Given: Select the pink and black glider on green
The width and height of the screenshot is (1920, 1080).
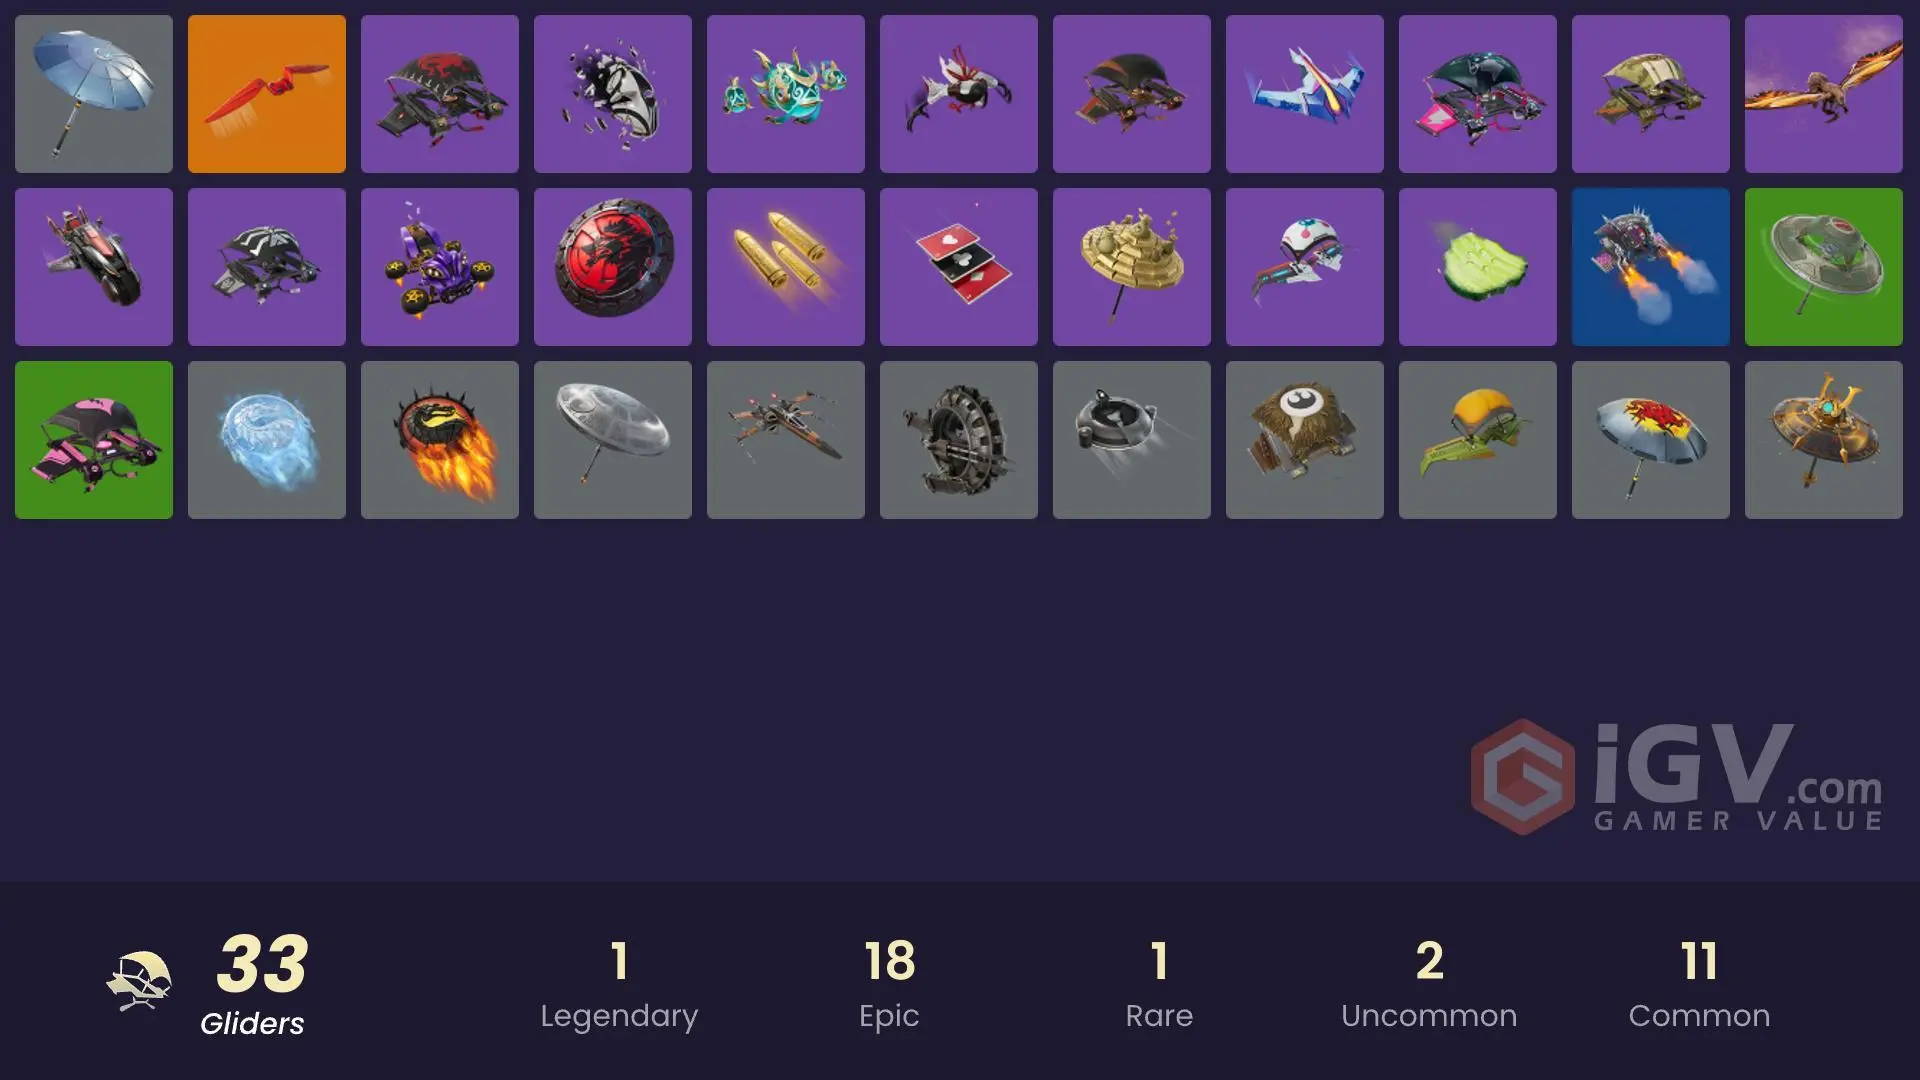Looking at the screenshot, I should pyautogui.click(x=94, y=440).
